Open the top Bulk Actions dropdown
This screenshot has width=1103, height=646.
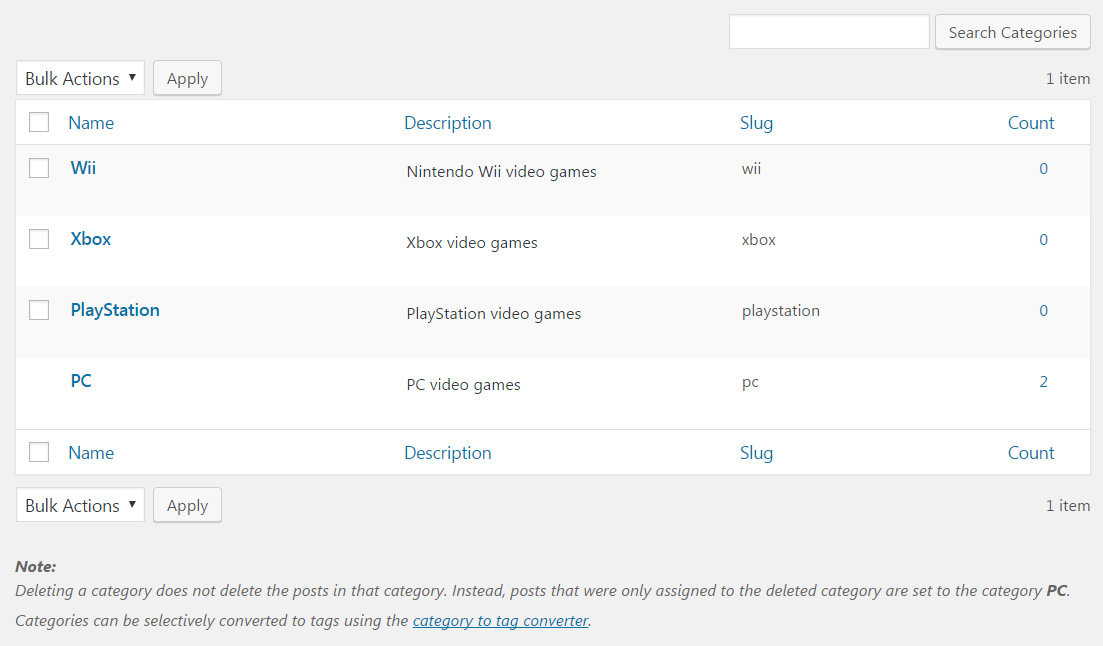coord(80,78)
